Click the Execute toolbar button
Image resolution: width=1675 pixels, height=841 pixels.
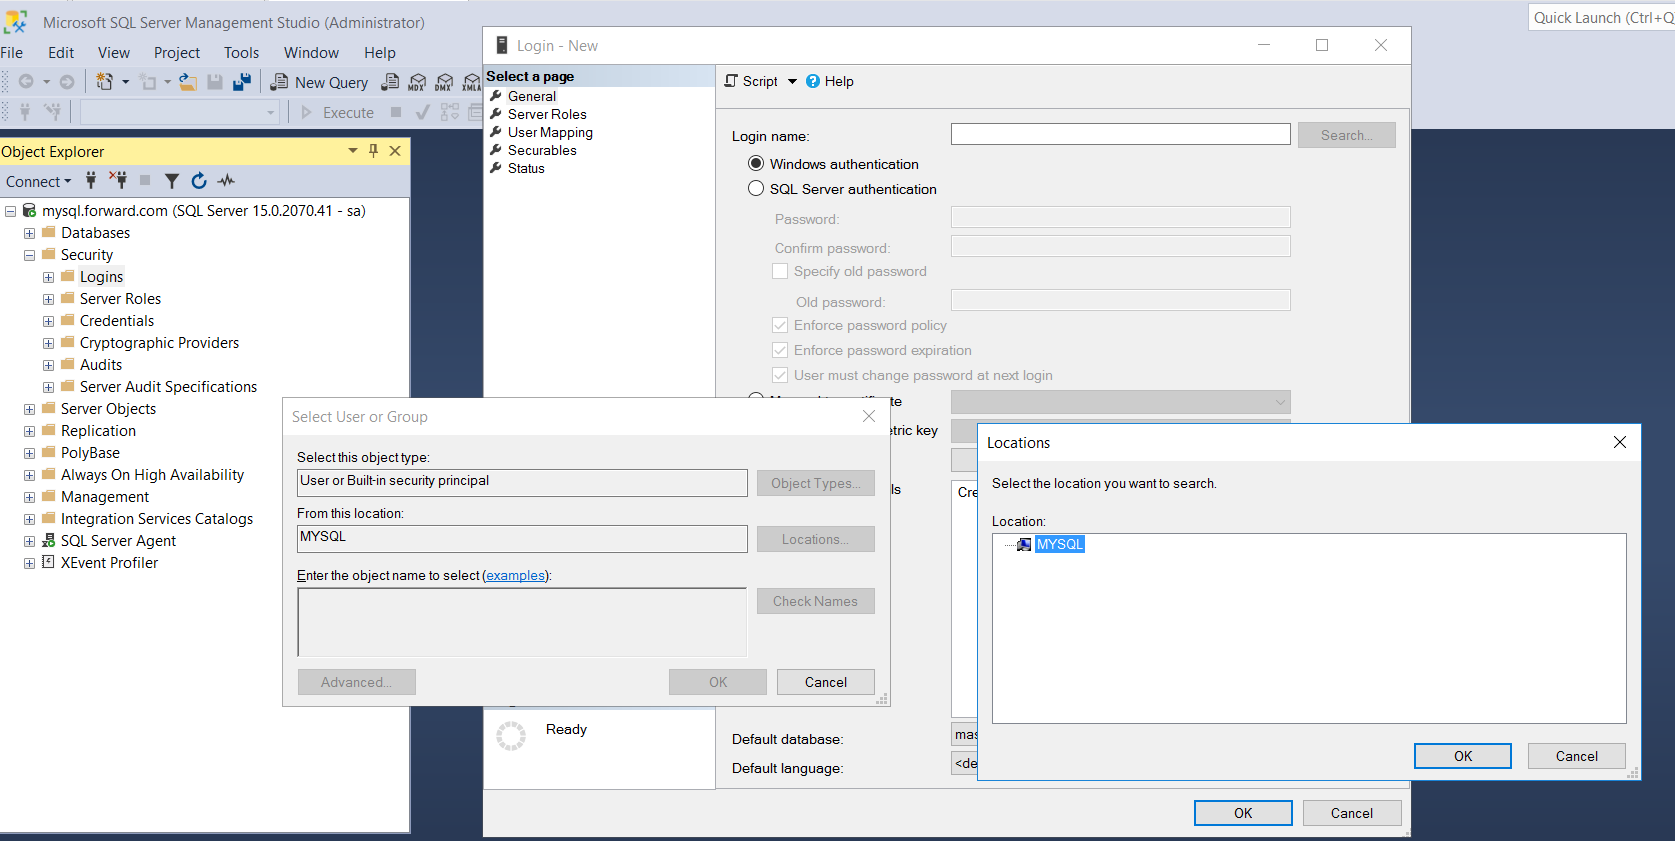pyautogui.click(x=338, y=112)
